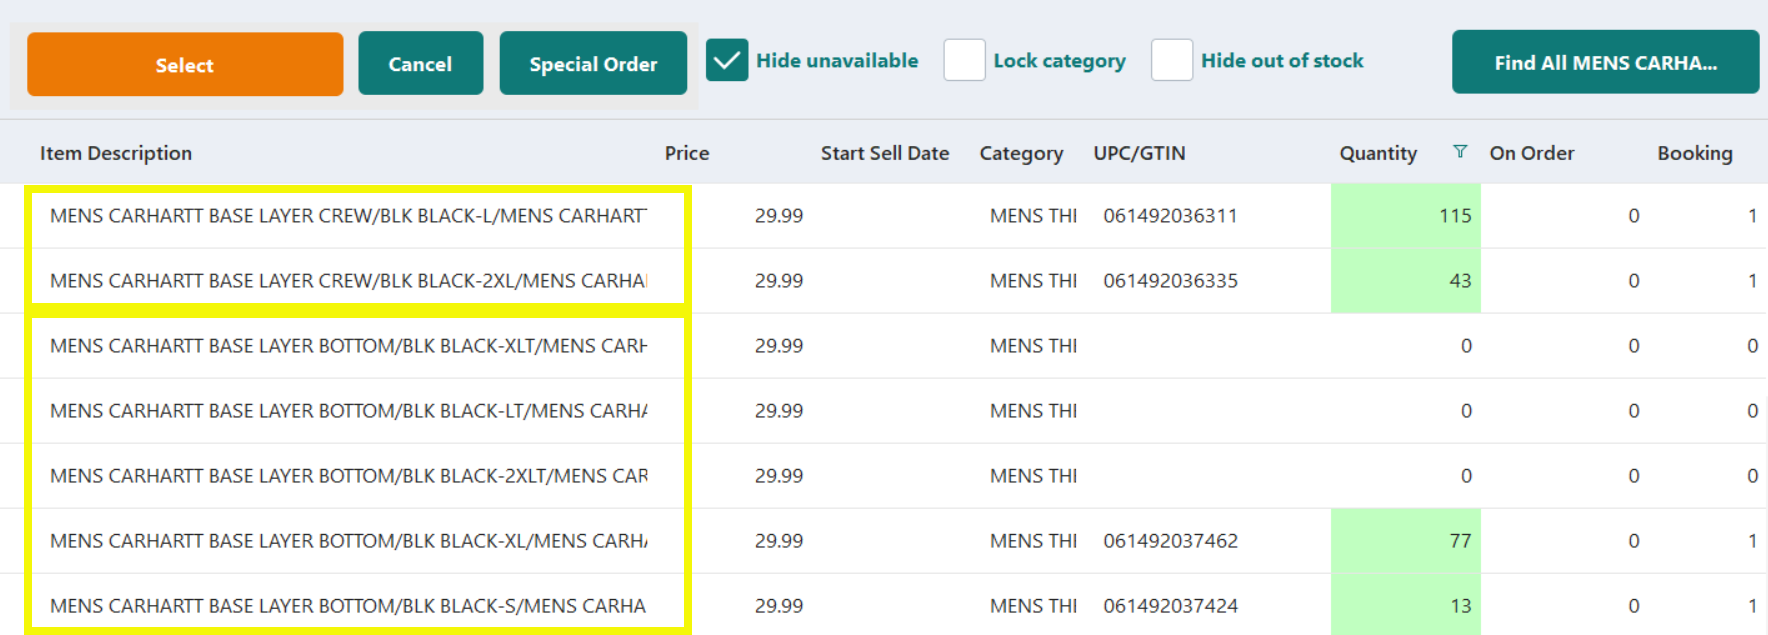
Task: Click UPC 061492036335
Action: [1171, 281]
